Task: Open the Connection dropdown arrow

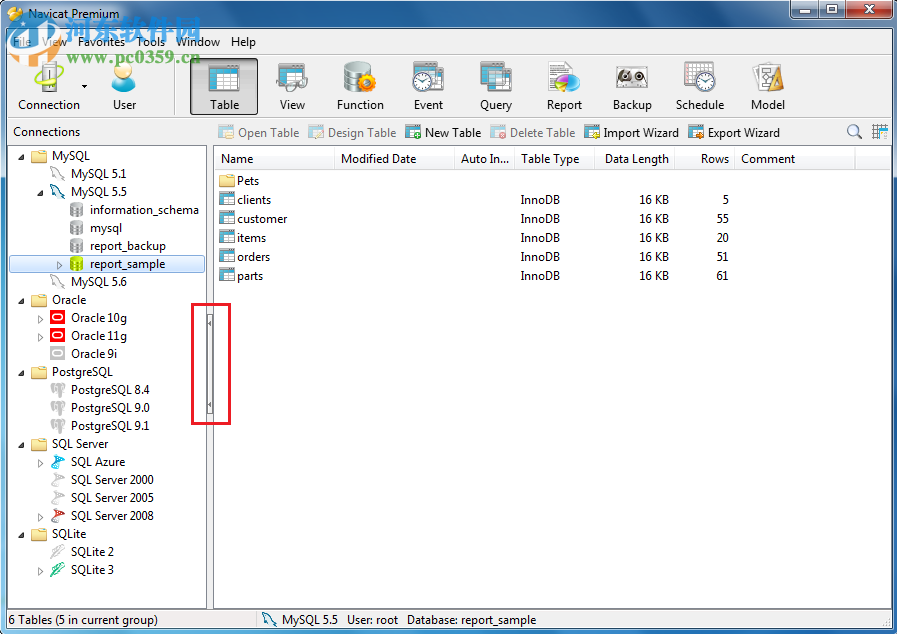Action: [x=85, y=86]
